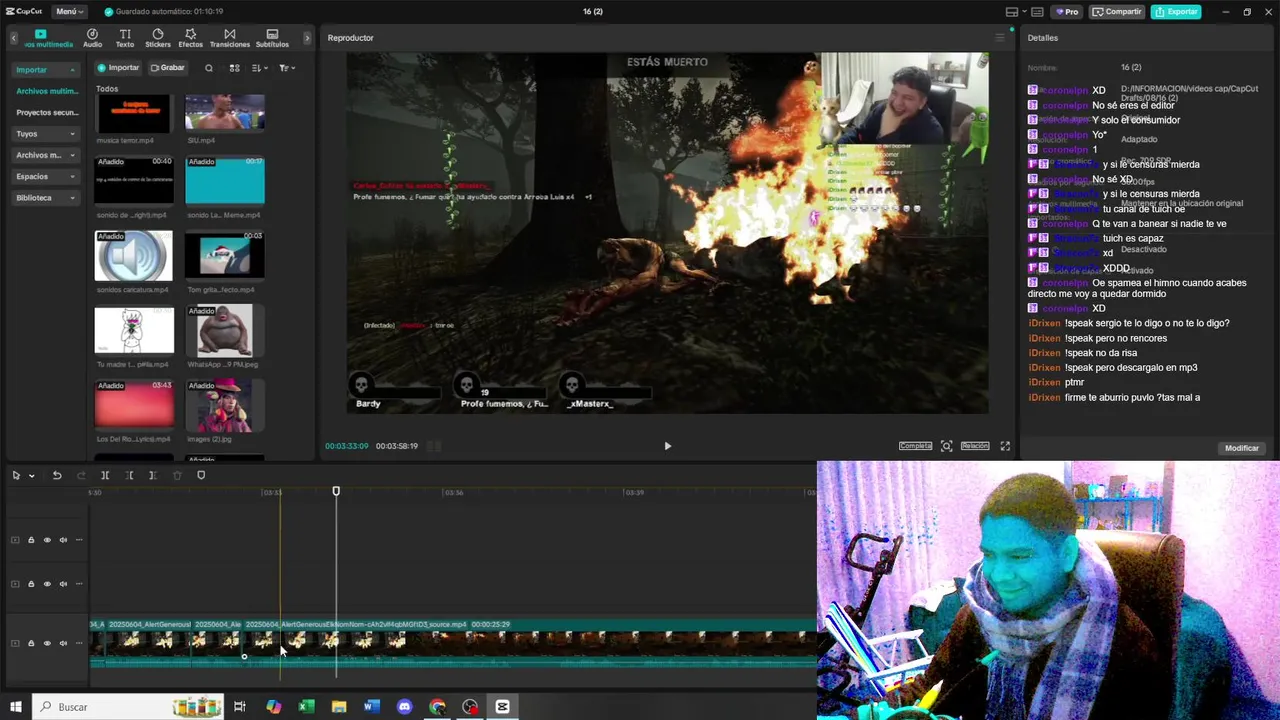Click the Grabar record button
This screenshot has width=1280, height=720.
click(167, 68)
